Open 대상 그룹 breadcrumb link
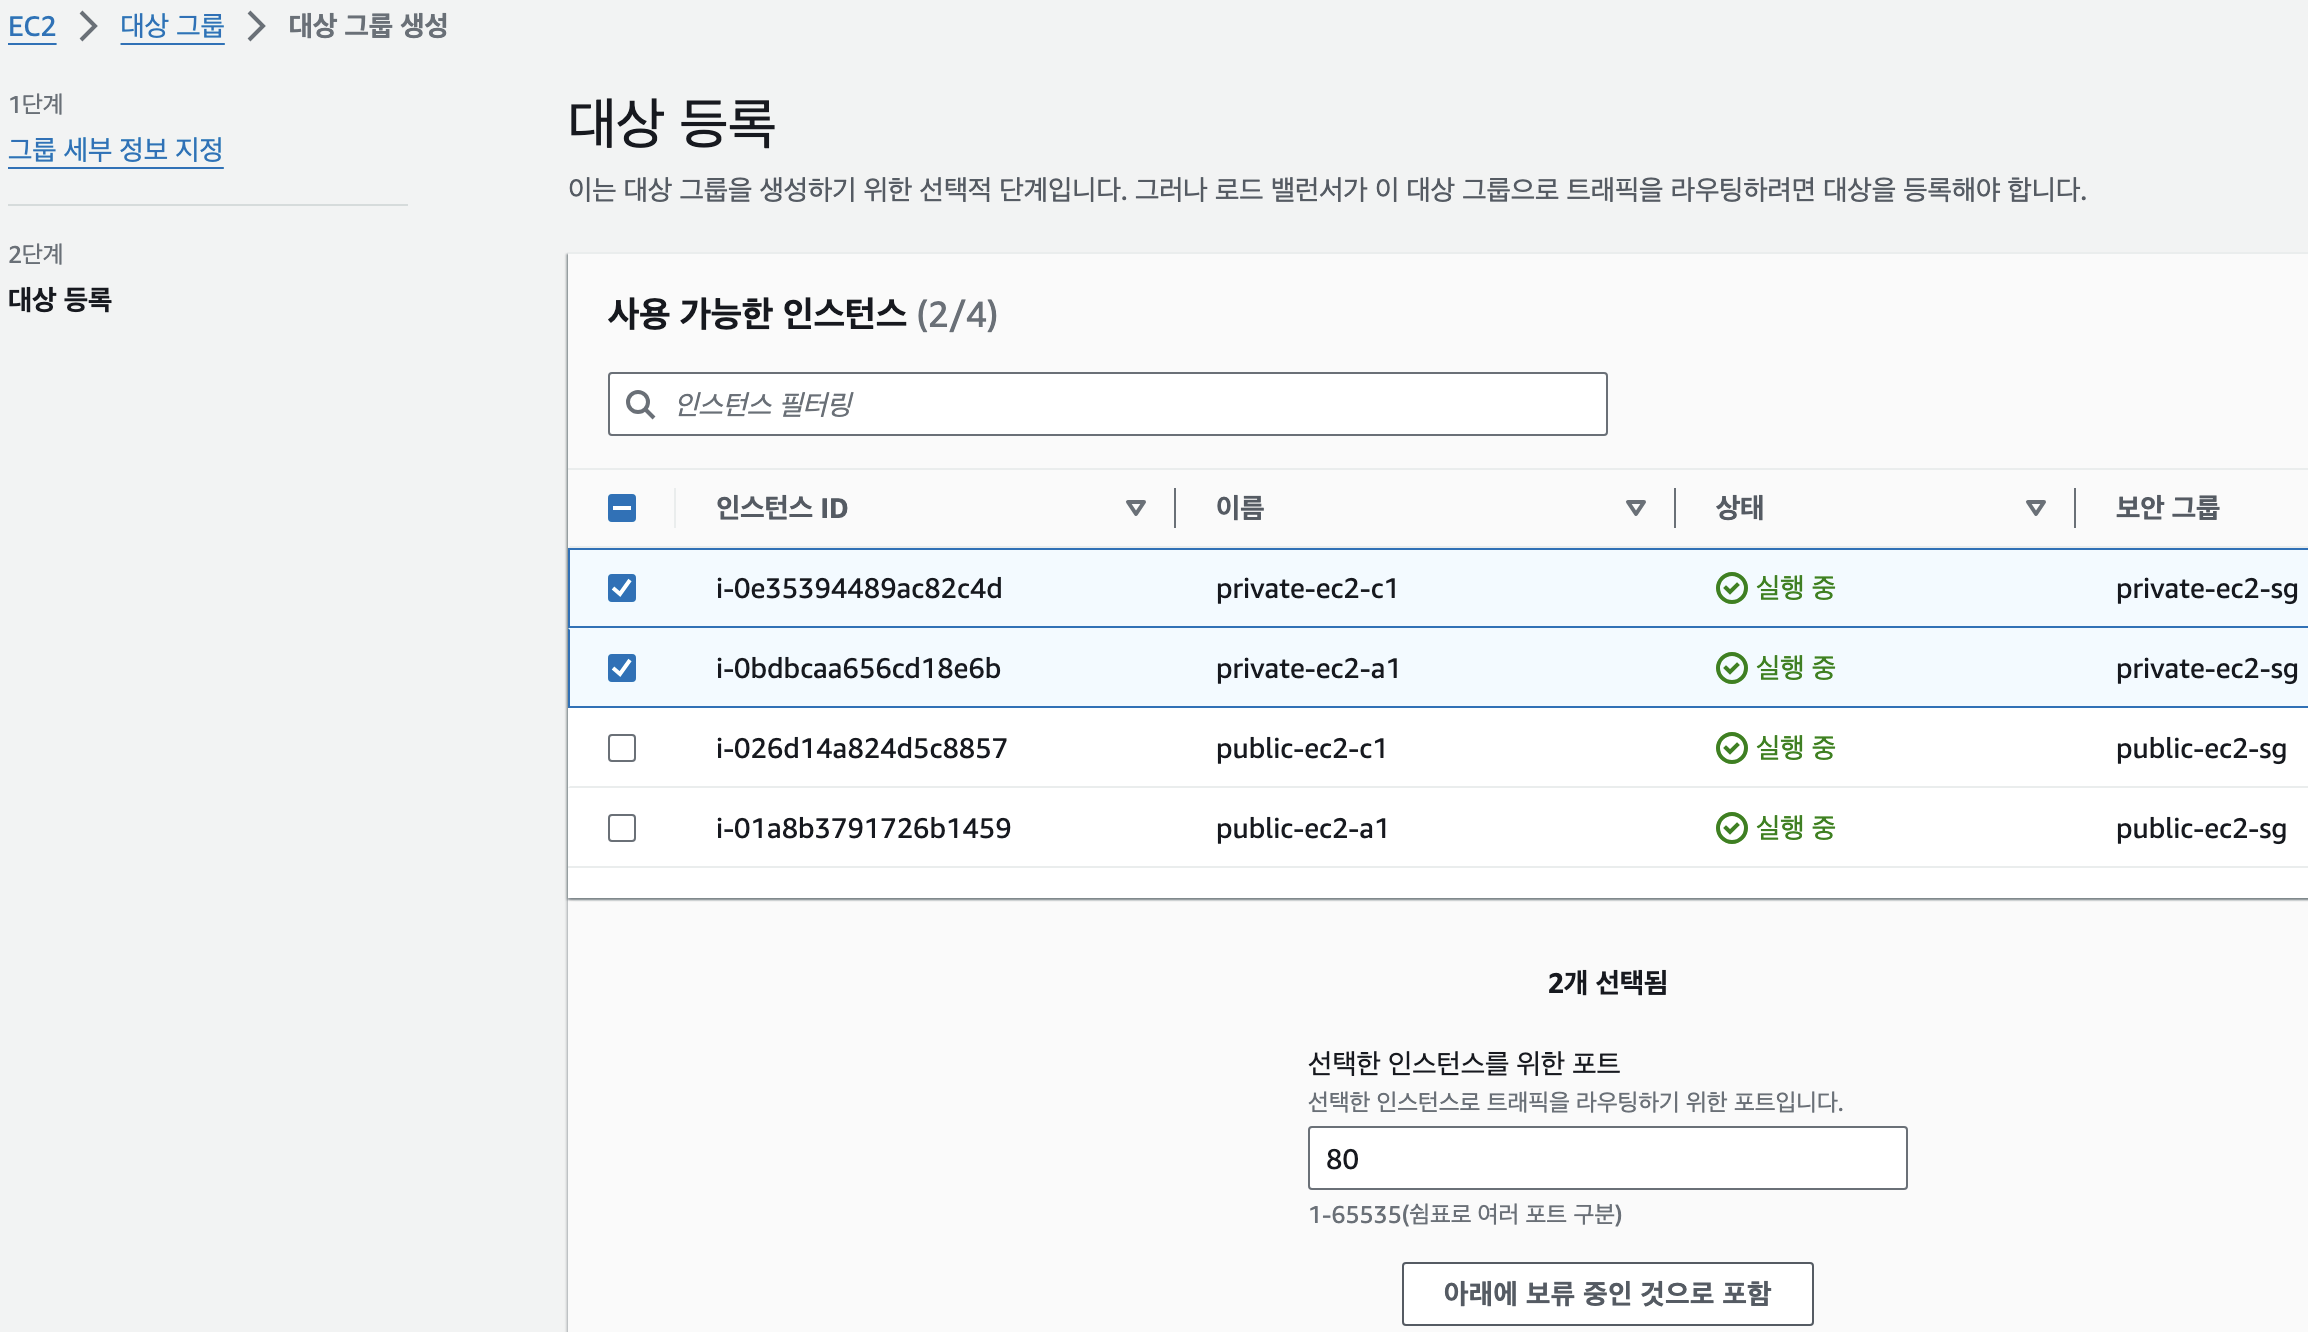 coord(172,26)
